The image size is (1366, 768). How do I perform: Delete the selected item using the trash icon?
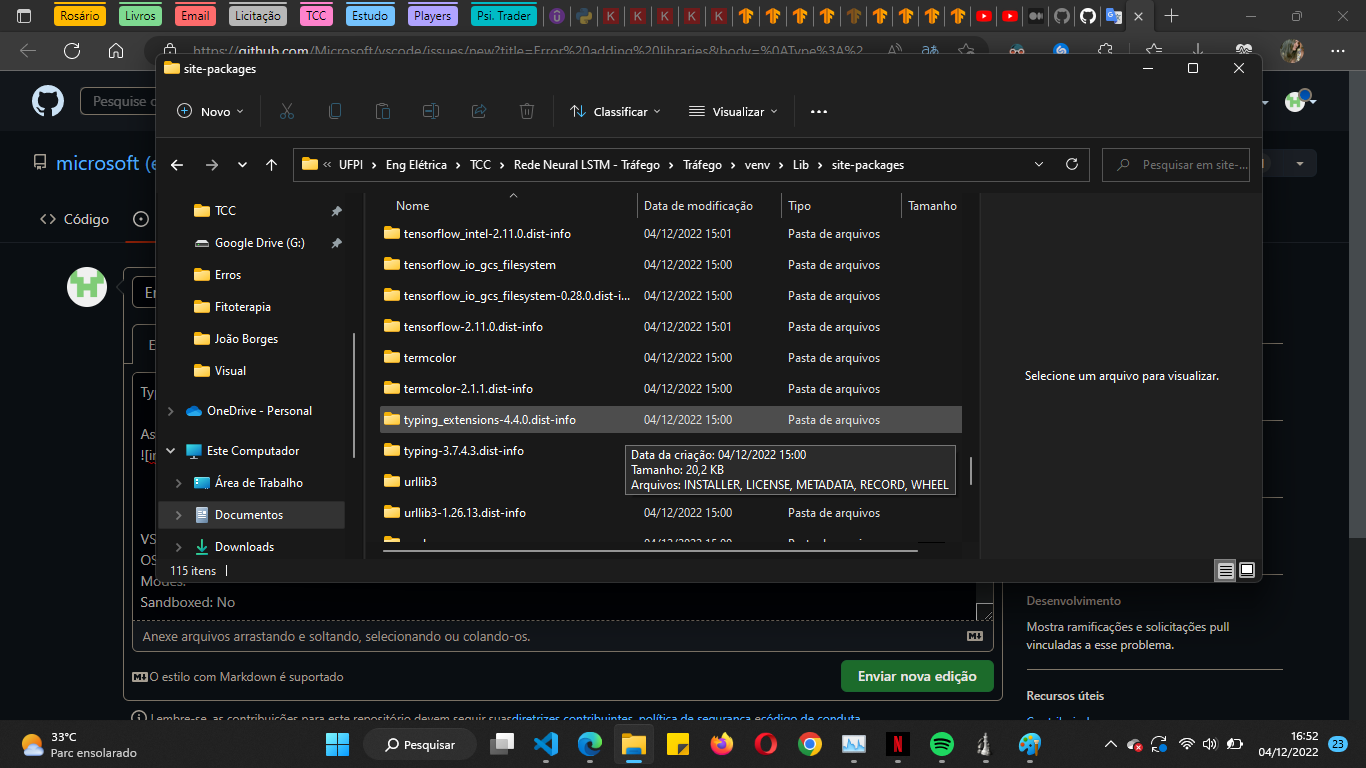pyautogui.click(x=527, y=111)
